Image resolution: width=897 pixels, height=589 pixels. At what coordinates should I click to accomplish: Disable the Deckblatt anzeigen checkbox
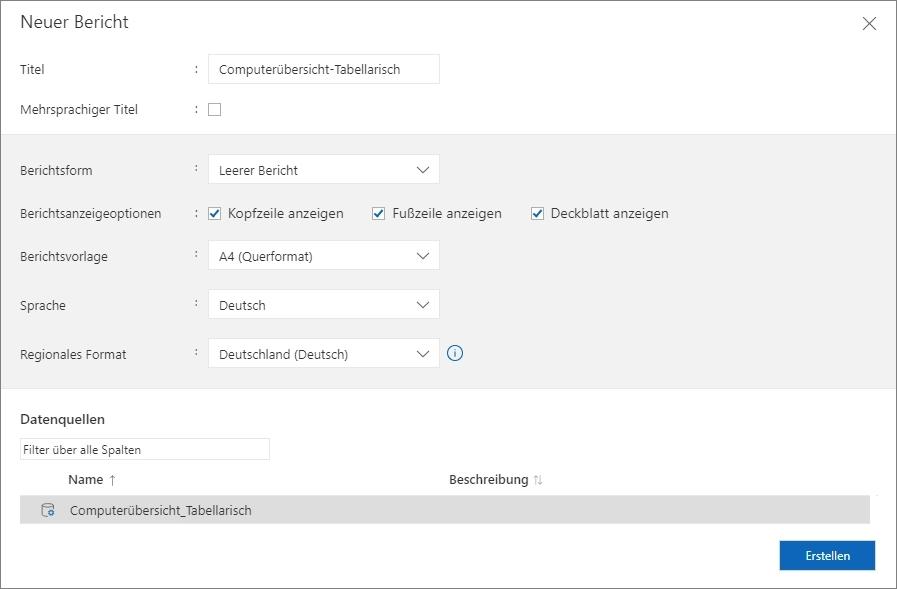[x=537, y=213]
